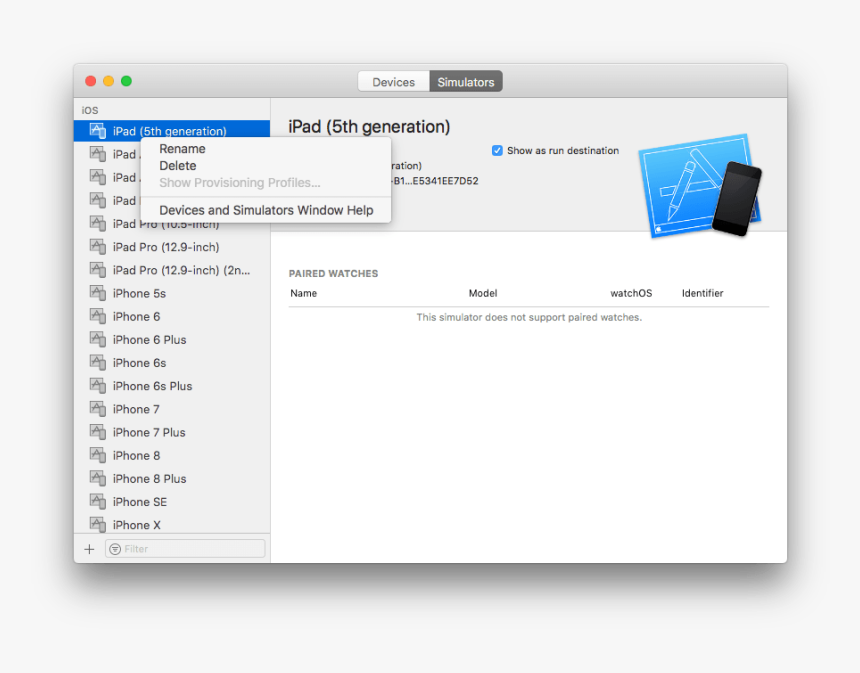
Task: Choose Delete from the context menu
Action: 177,165
